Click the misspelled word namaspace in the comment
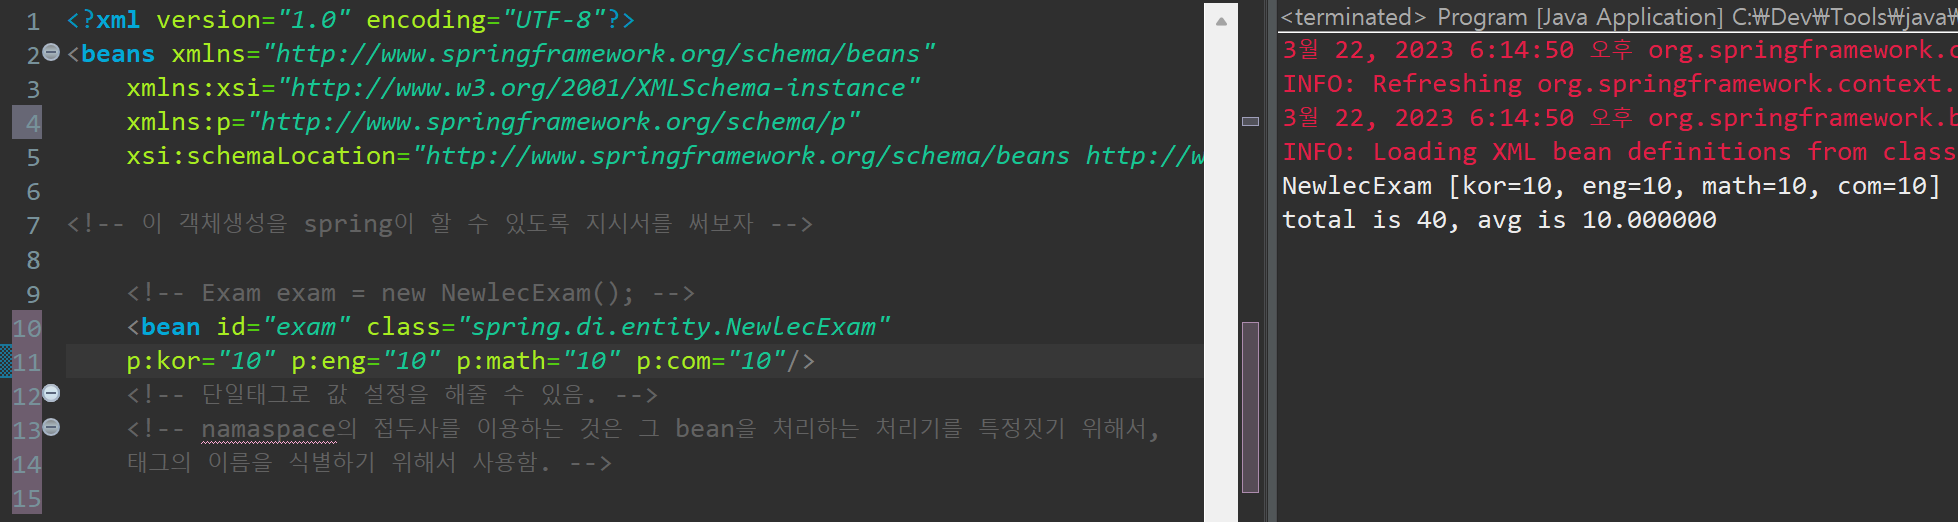The image size is (1958, 522). pos(269,429)
